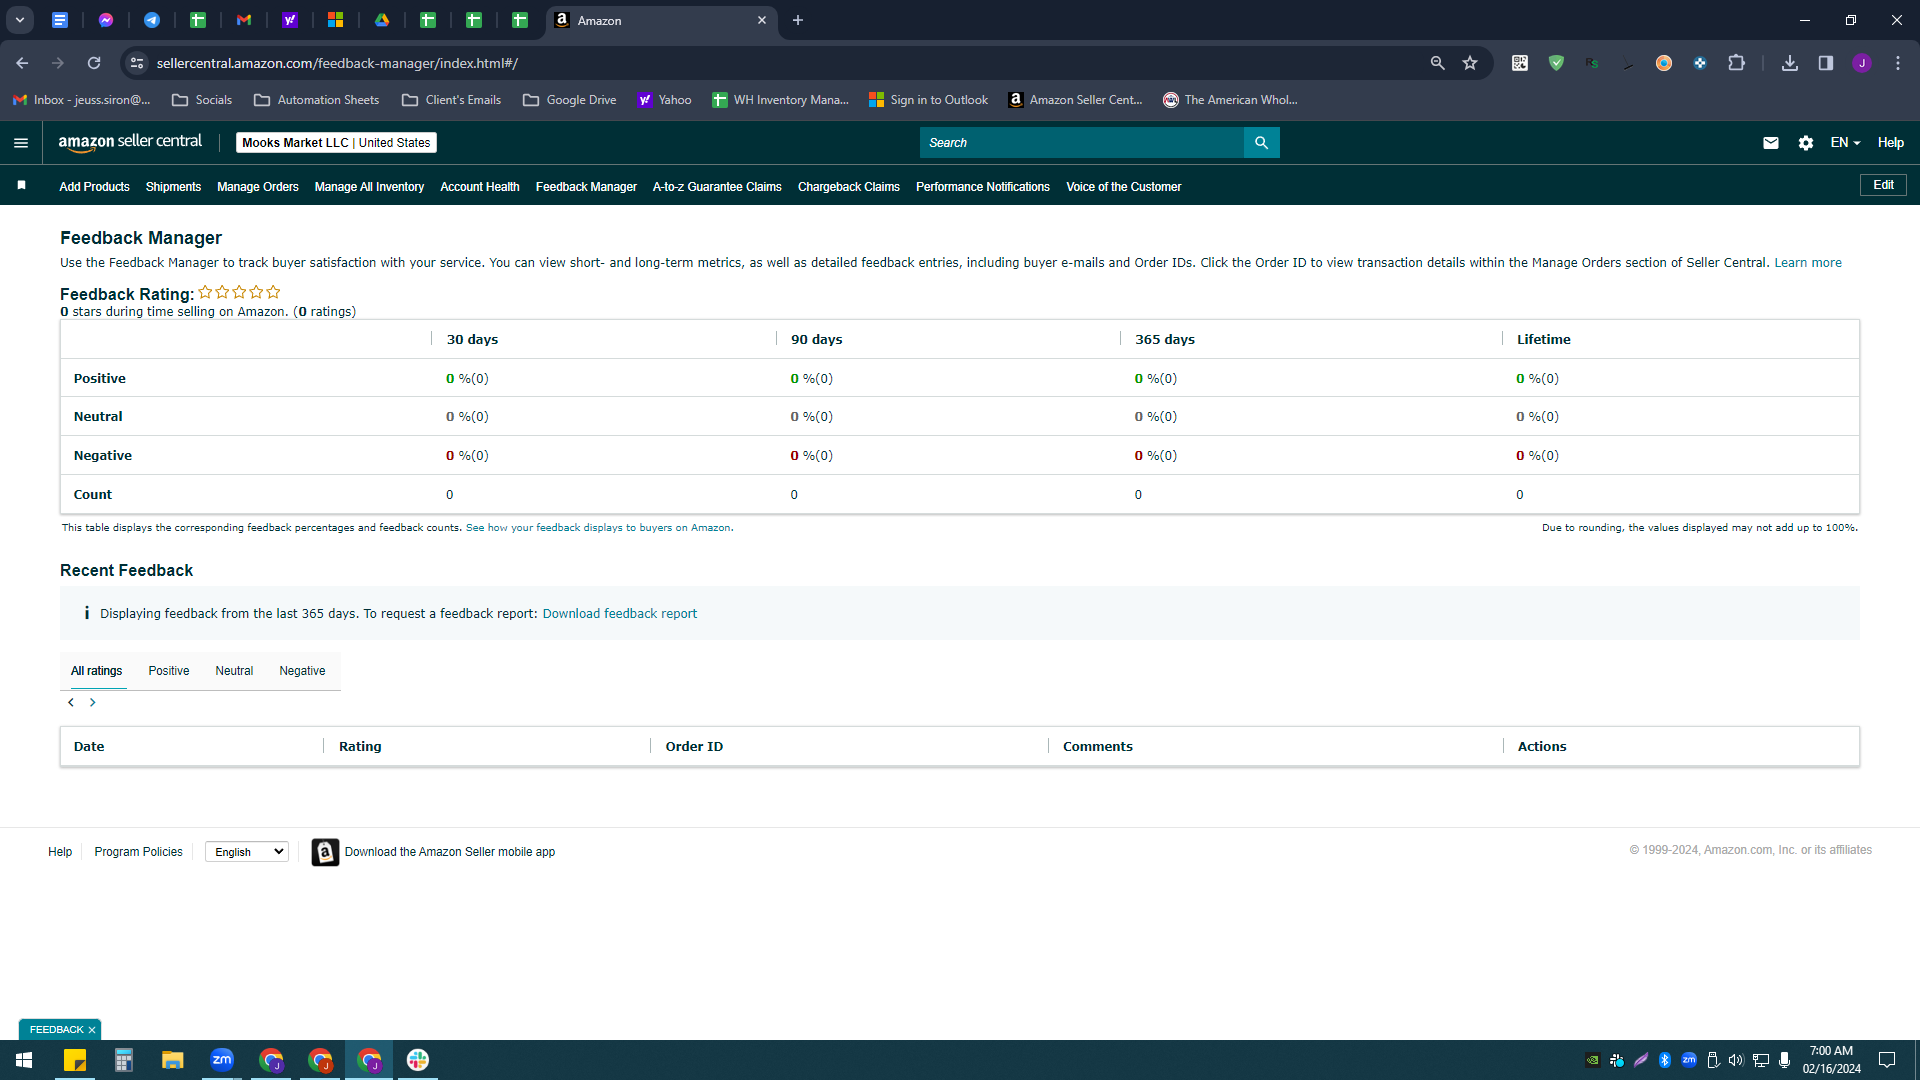Click the Edit button on the navigation bar

[x=1883, y=185]
